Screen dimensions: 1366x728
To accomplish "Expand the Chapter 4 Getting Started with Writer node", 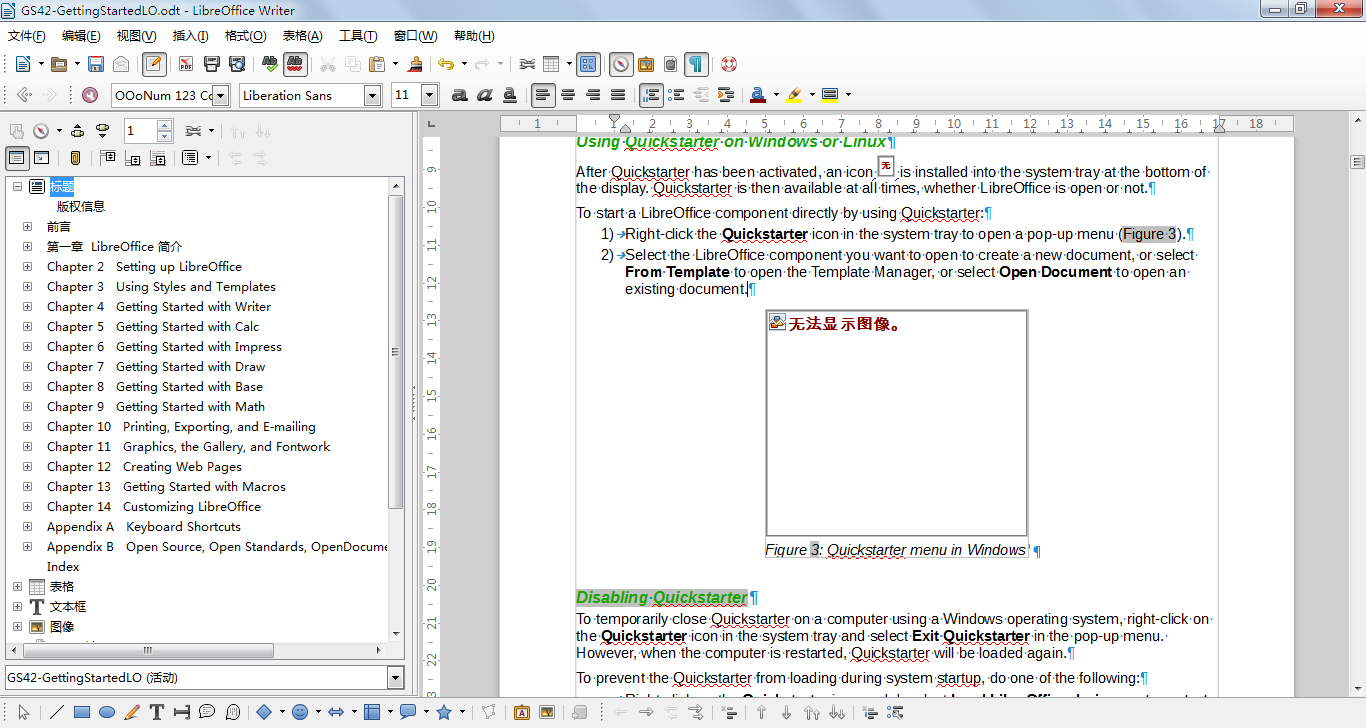I will (28, 307).
